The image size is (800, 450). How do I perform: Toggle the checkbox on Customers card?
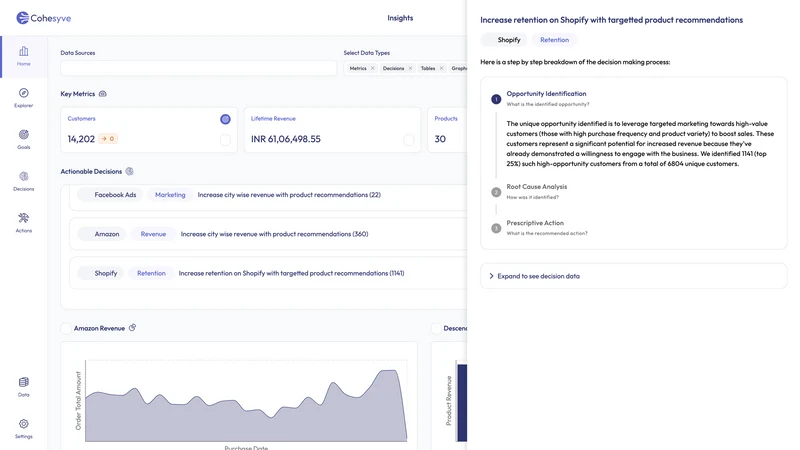coord(225,140)
